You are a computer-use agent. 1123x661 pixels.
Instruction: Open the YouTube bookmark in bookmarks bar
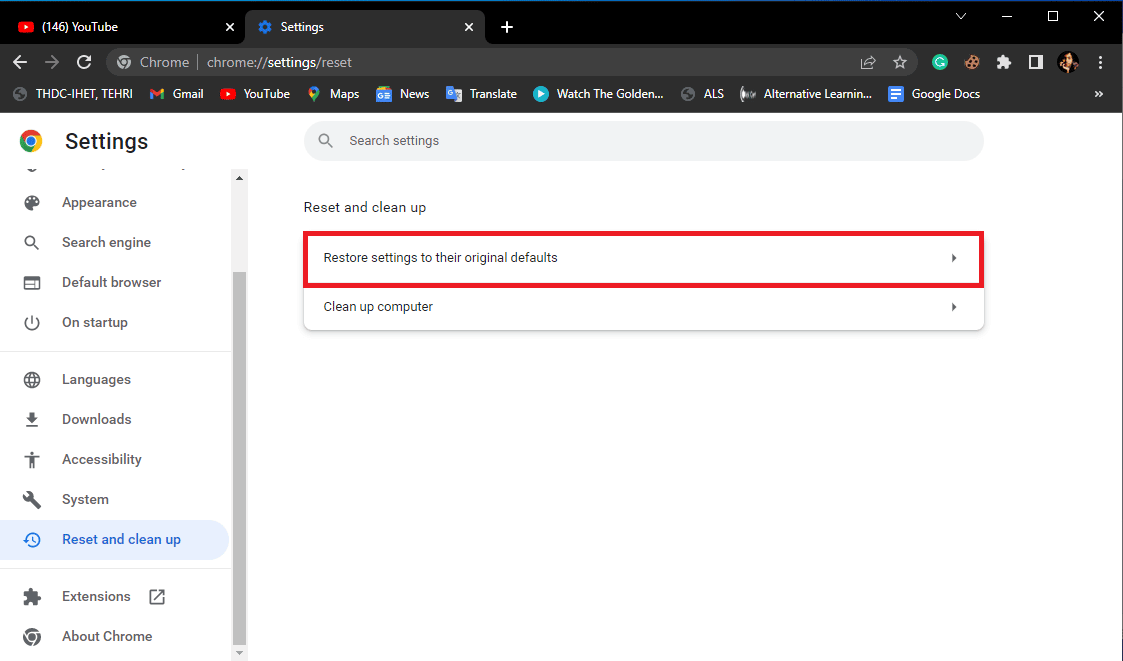pyautogui.click(x=255, y=94)
